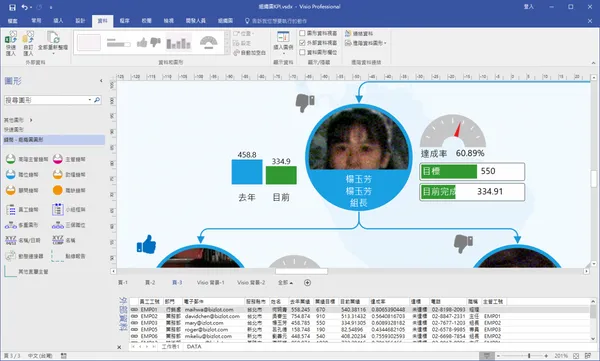Click the Save icon in the title bar
The image size is (600, 361).
(x=12, y=7)
